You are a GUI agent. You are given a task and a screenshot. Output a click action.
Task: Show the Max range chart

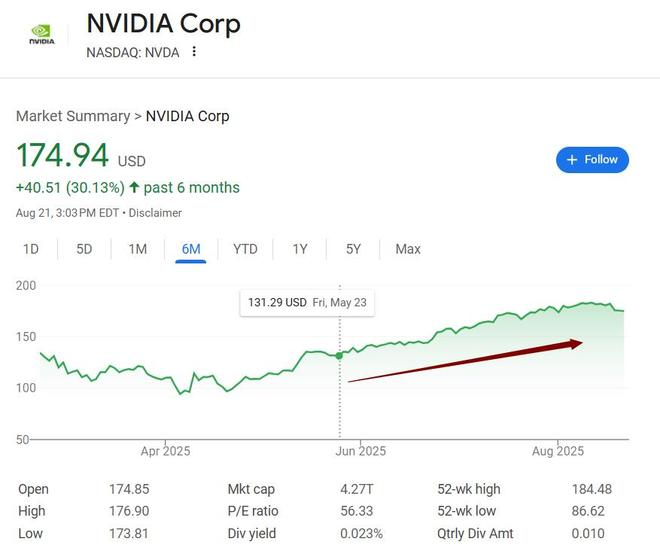[408, 249]
